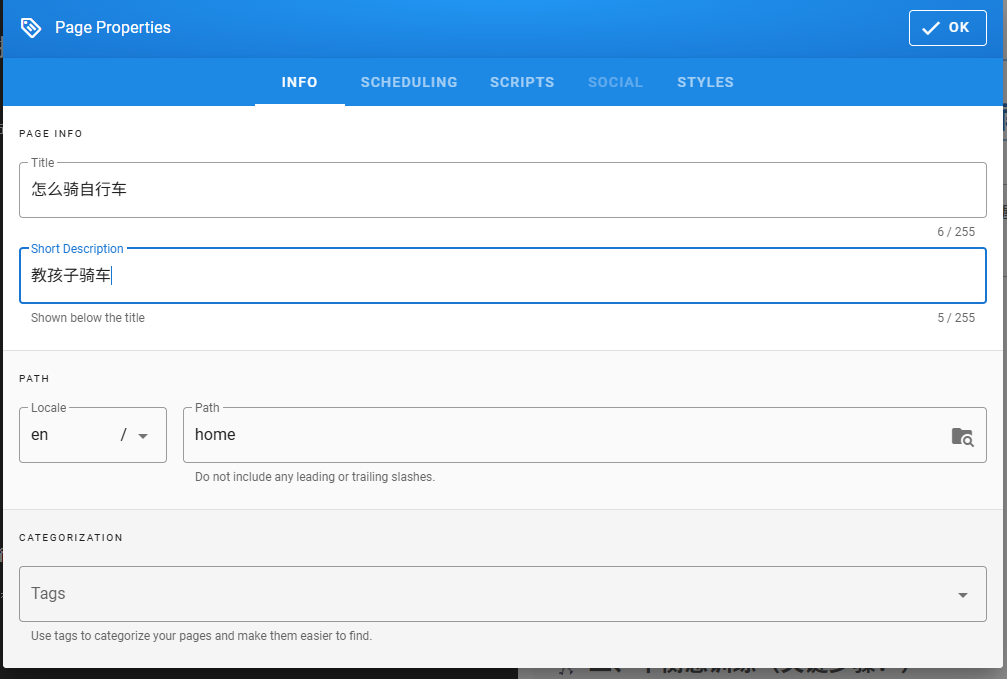Focus the Title input field
The height and width of the screenshot is (679, 1007).
coord(503,190)
